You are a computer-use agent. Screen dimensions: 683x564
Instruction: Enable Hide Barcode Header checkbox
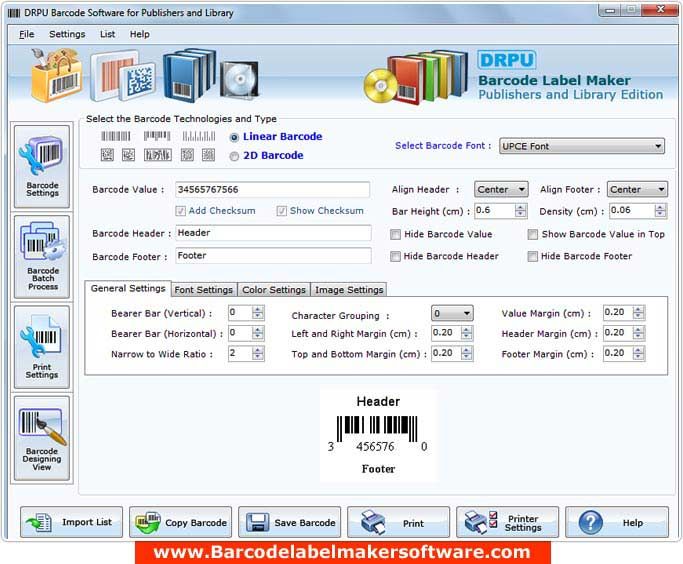point(396,257)
